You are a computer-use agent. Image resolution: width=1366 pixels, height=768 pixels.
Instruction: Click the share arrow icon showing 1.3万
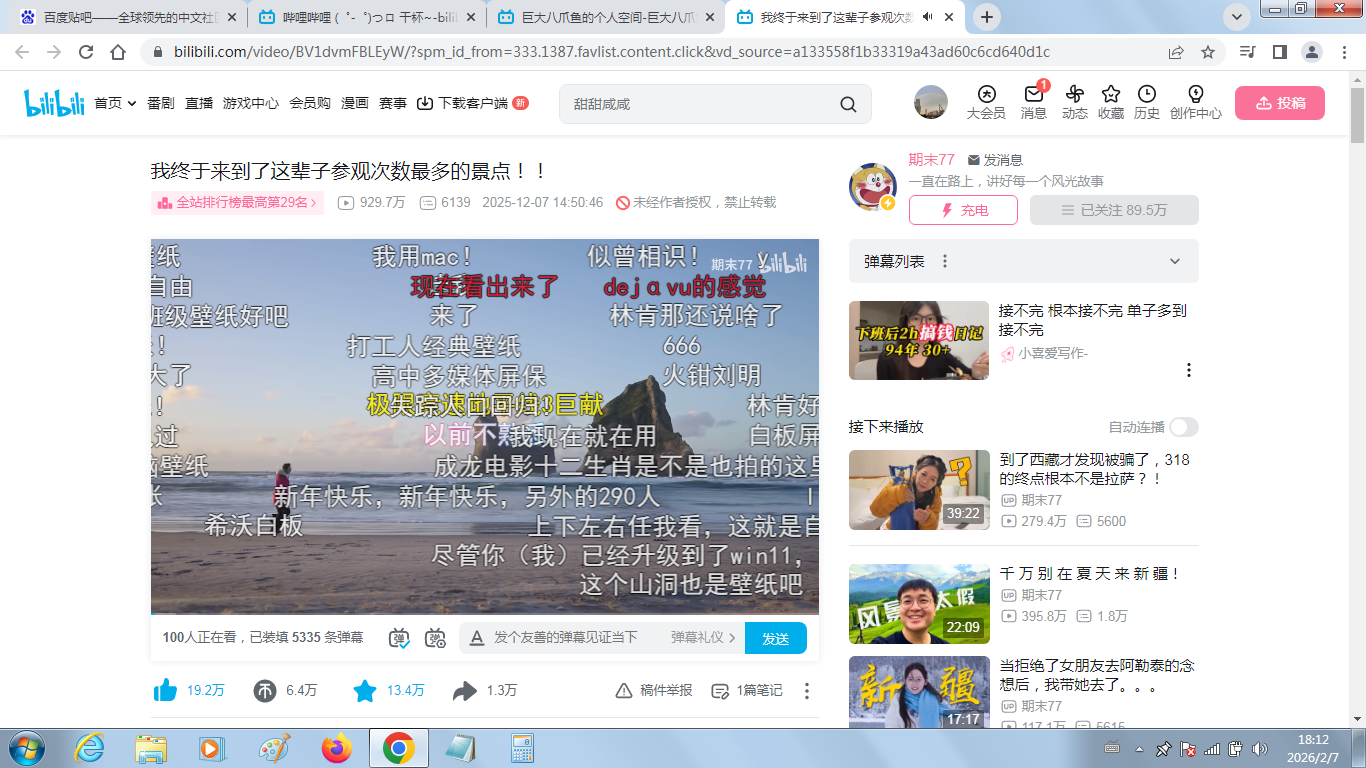coord(464,690)
